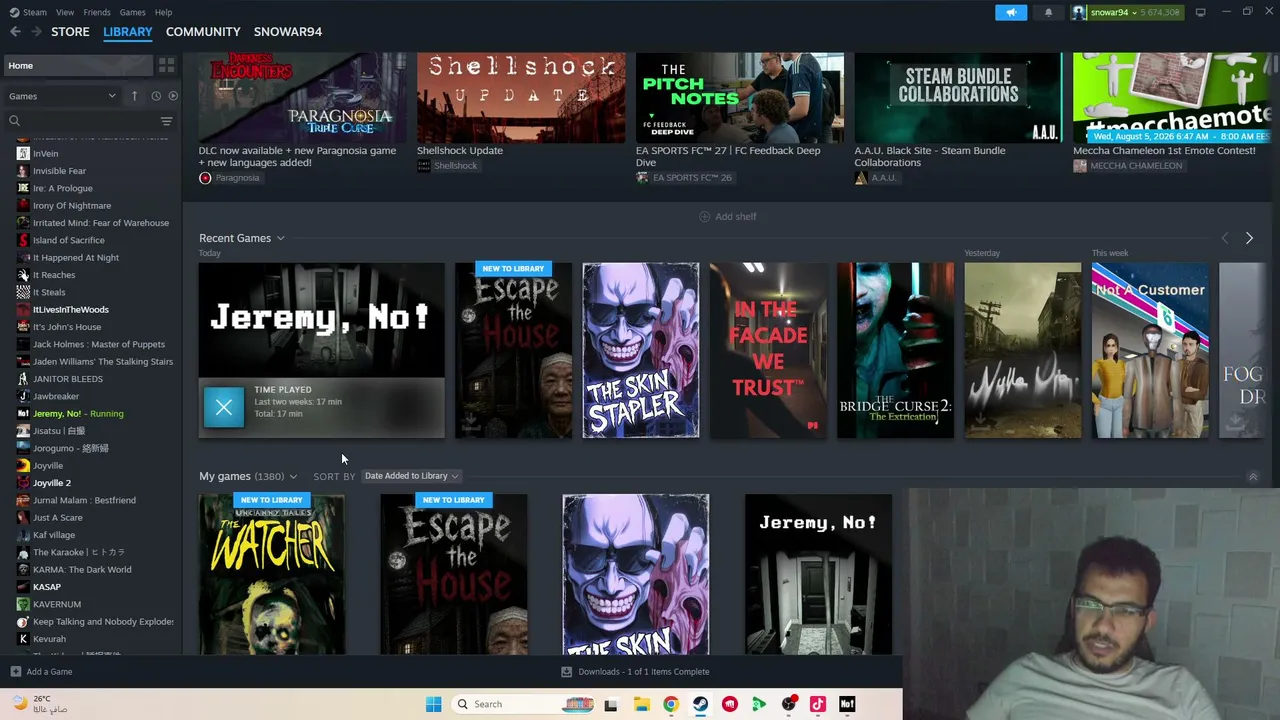Open The Watcher cover in My games

pos(272,575)
